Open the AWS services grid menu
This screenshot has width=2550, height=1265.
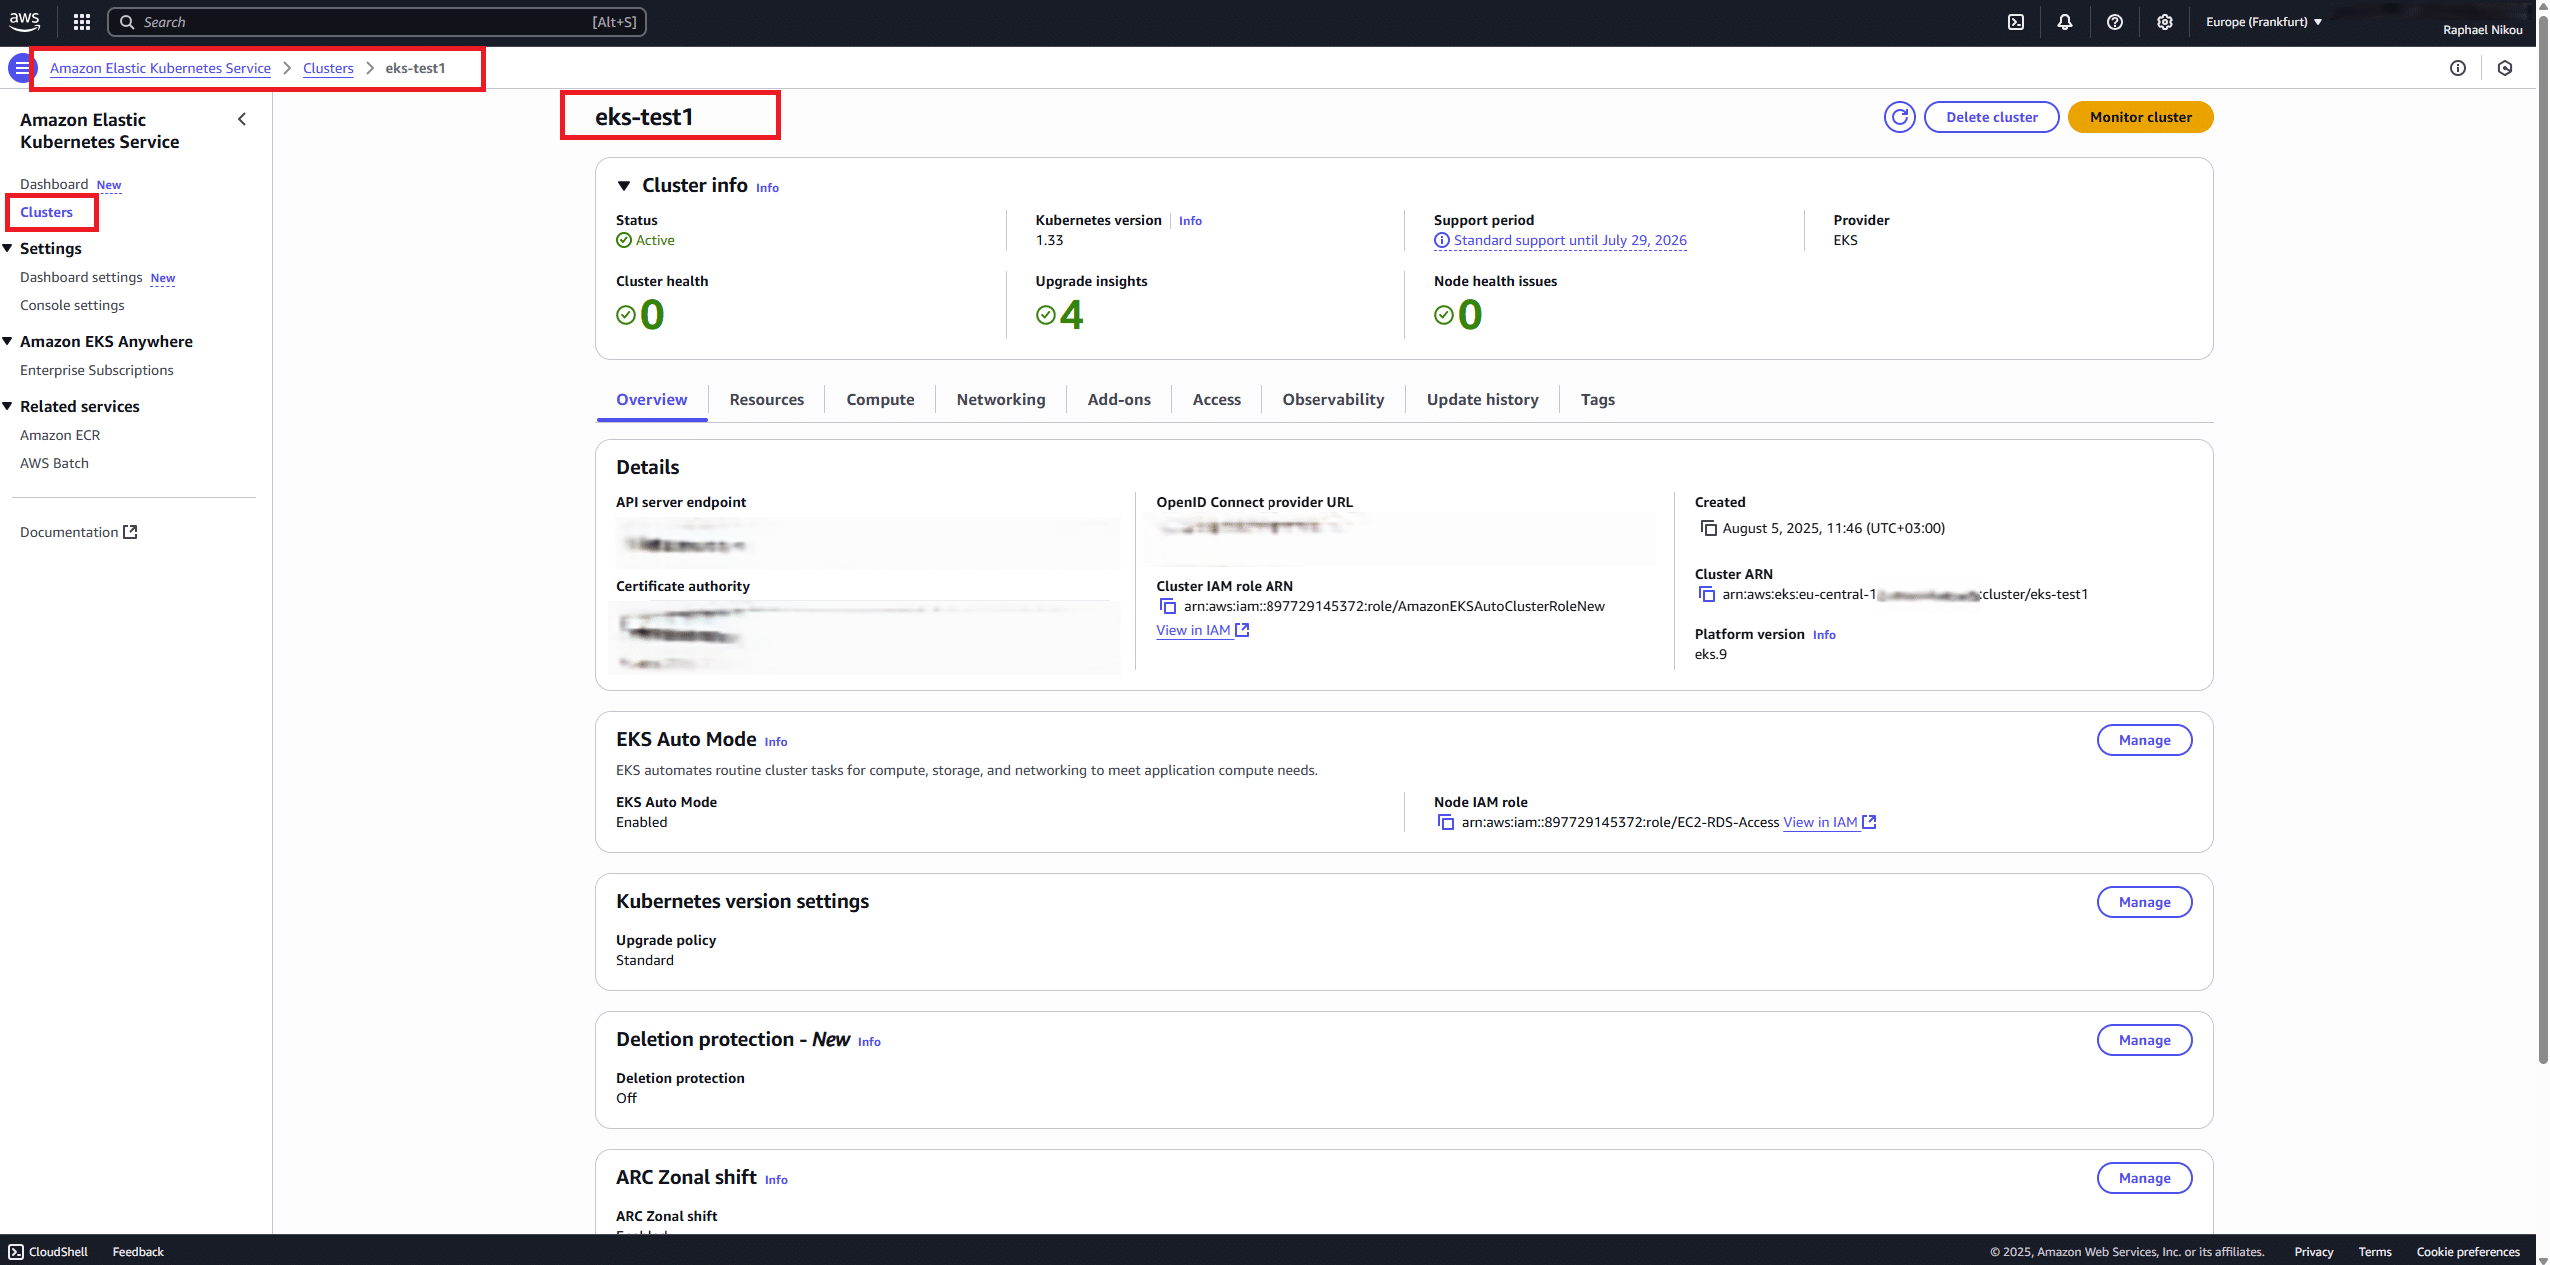coord(80,21)
